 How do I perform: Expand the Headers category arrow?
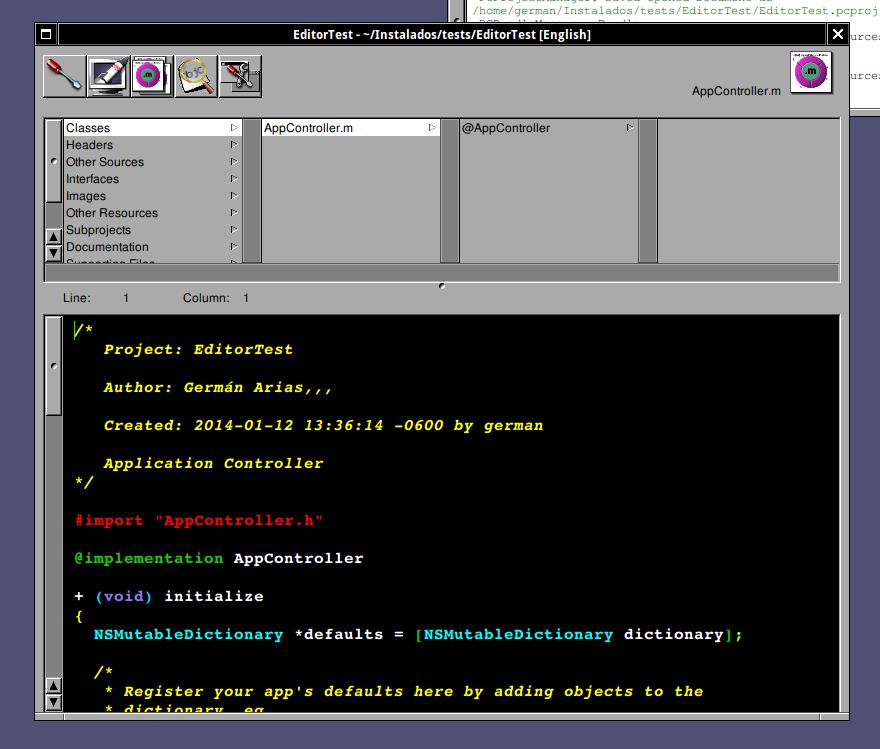point(234,145)
